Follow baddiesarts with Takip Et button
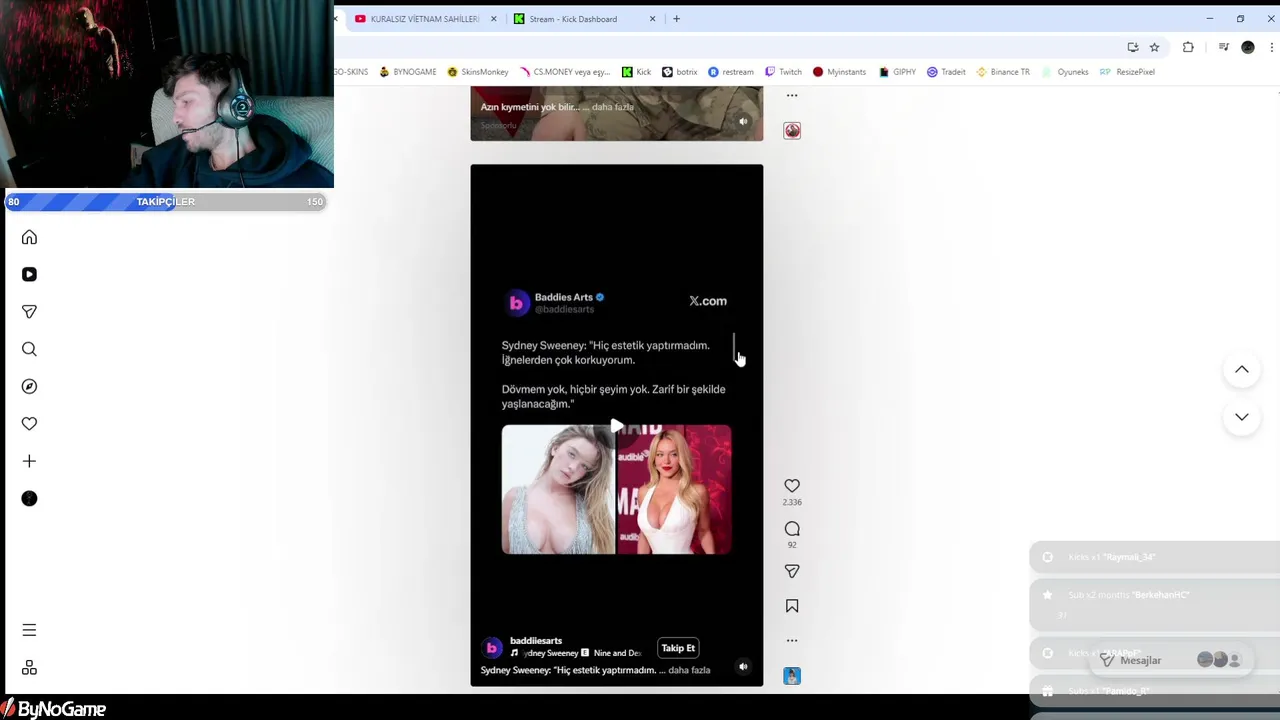Image resolution: width=1280 pixels, height=720 pixels. tap(678, 648)
